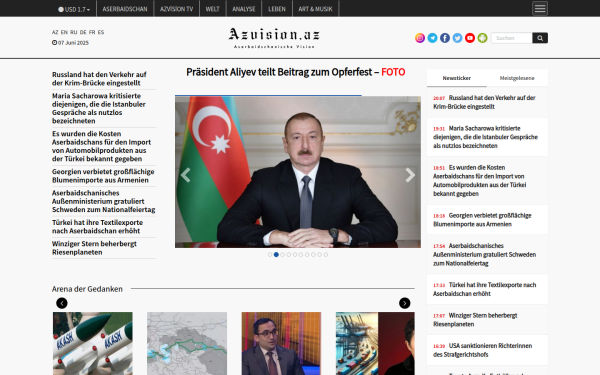The height and width of the screenshot is (375, 600).
Task: Click the search magnifier button
Action: coord(540,38)
